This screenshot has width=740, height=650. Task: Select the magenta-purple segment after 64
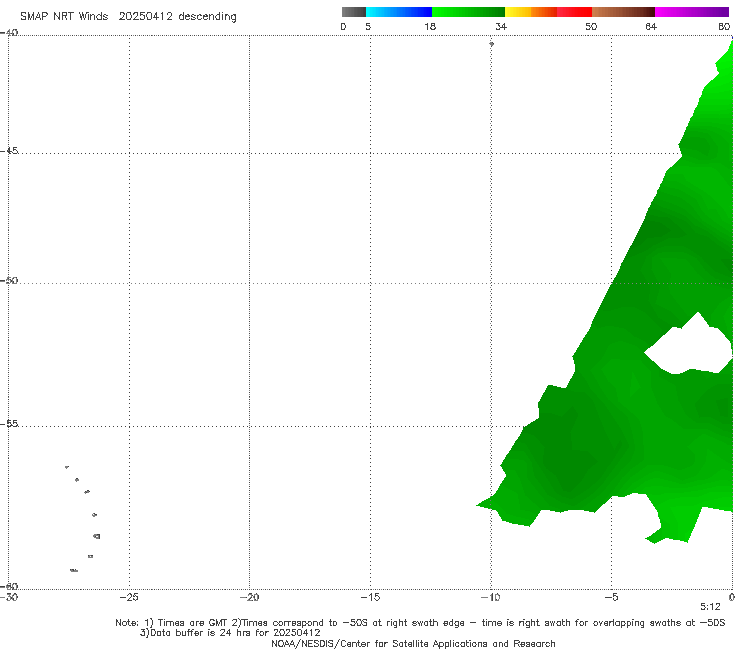(x=692, y=12)
